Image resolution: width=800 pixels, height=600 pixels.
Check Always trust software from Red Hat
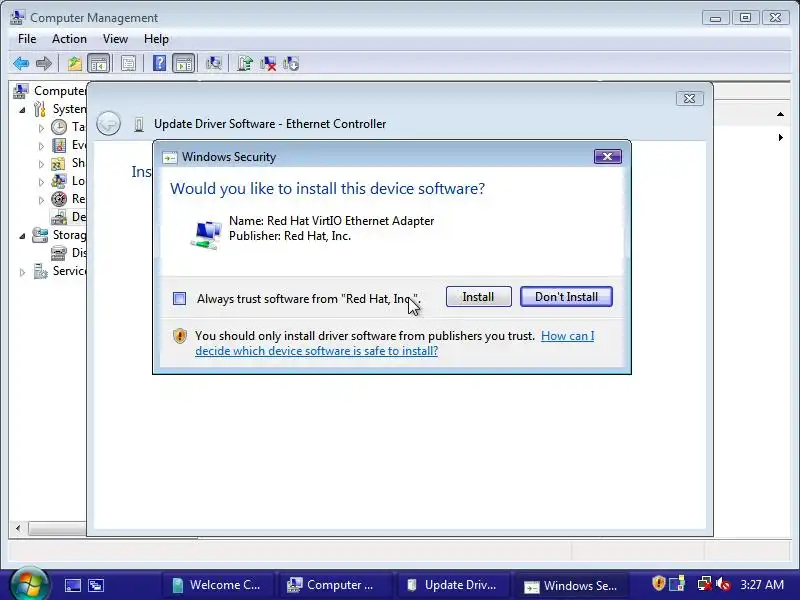(x=179, y=298)
